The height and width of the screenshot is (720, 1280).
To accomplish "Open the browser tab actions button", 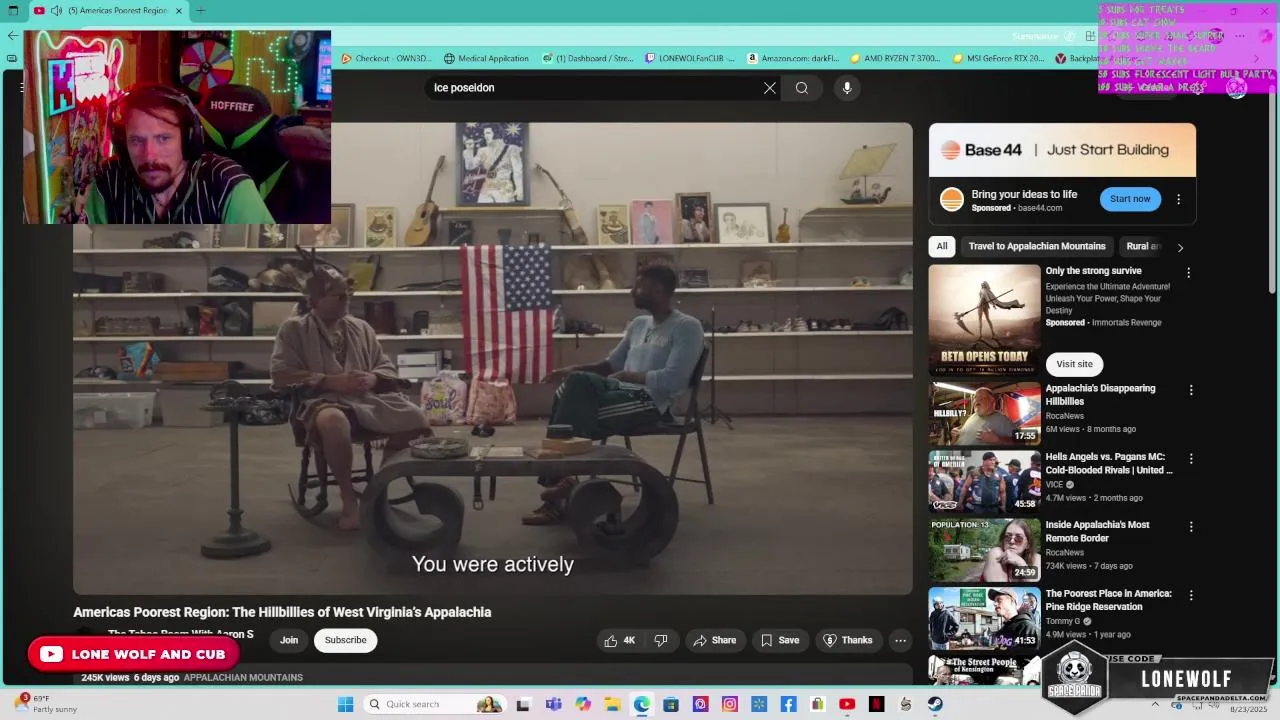I will 13,11.
